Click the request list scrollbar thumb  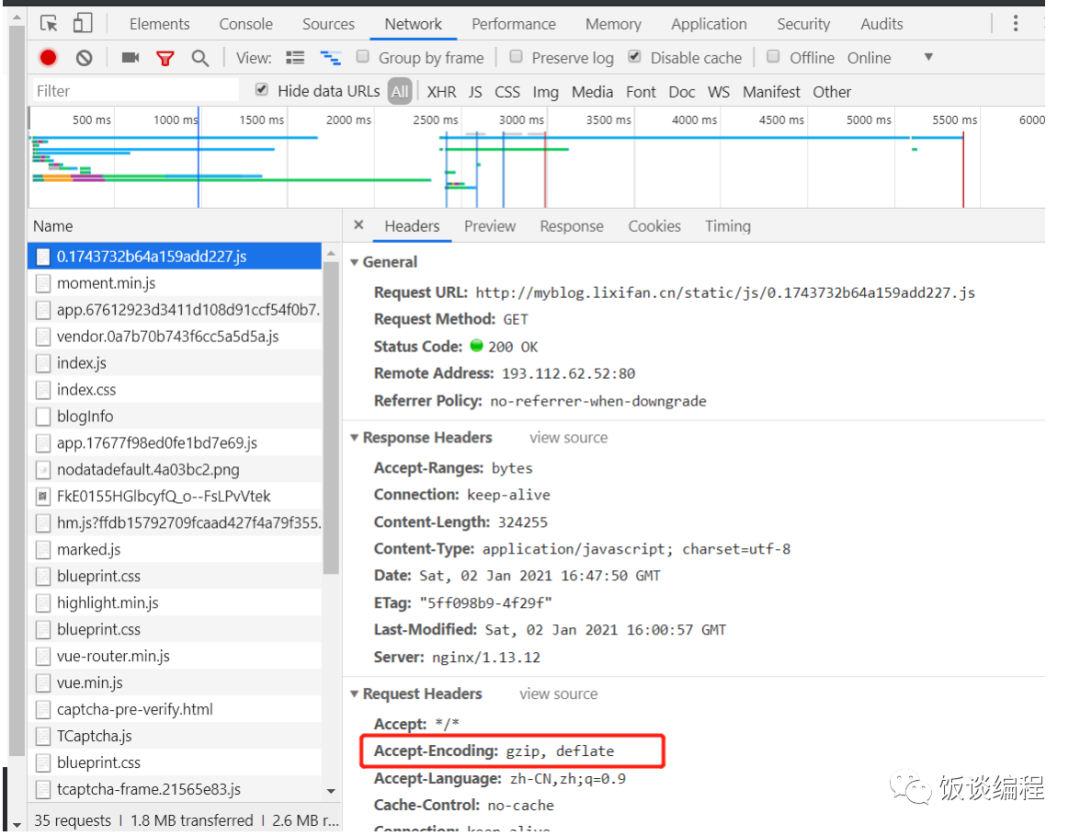[x=331, y=417]
